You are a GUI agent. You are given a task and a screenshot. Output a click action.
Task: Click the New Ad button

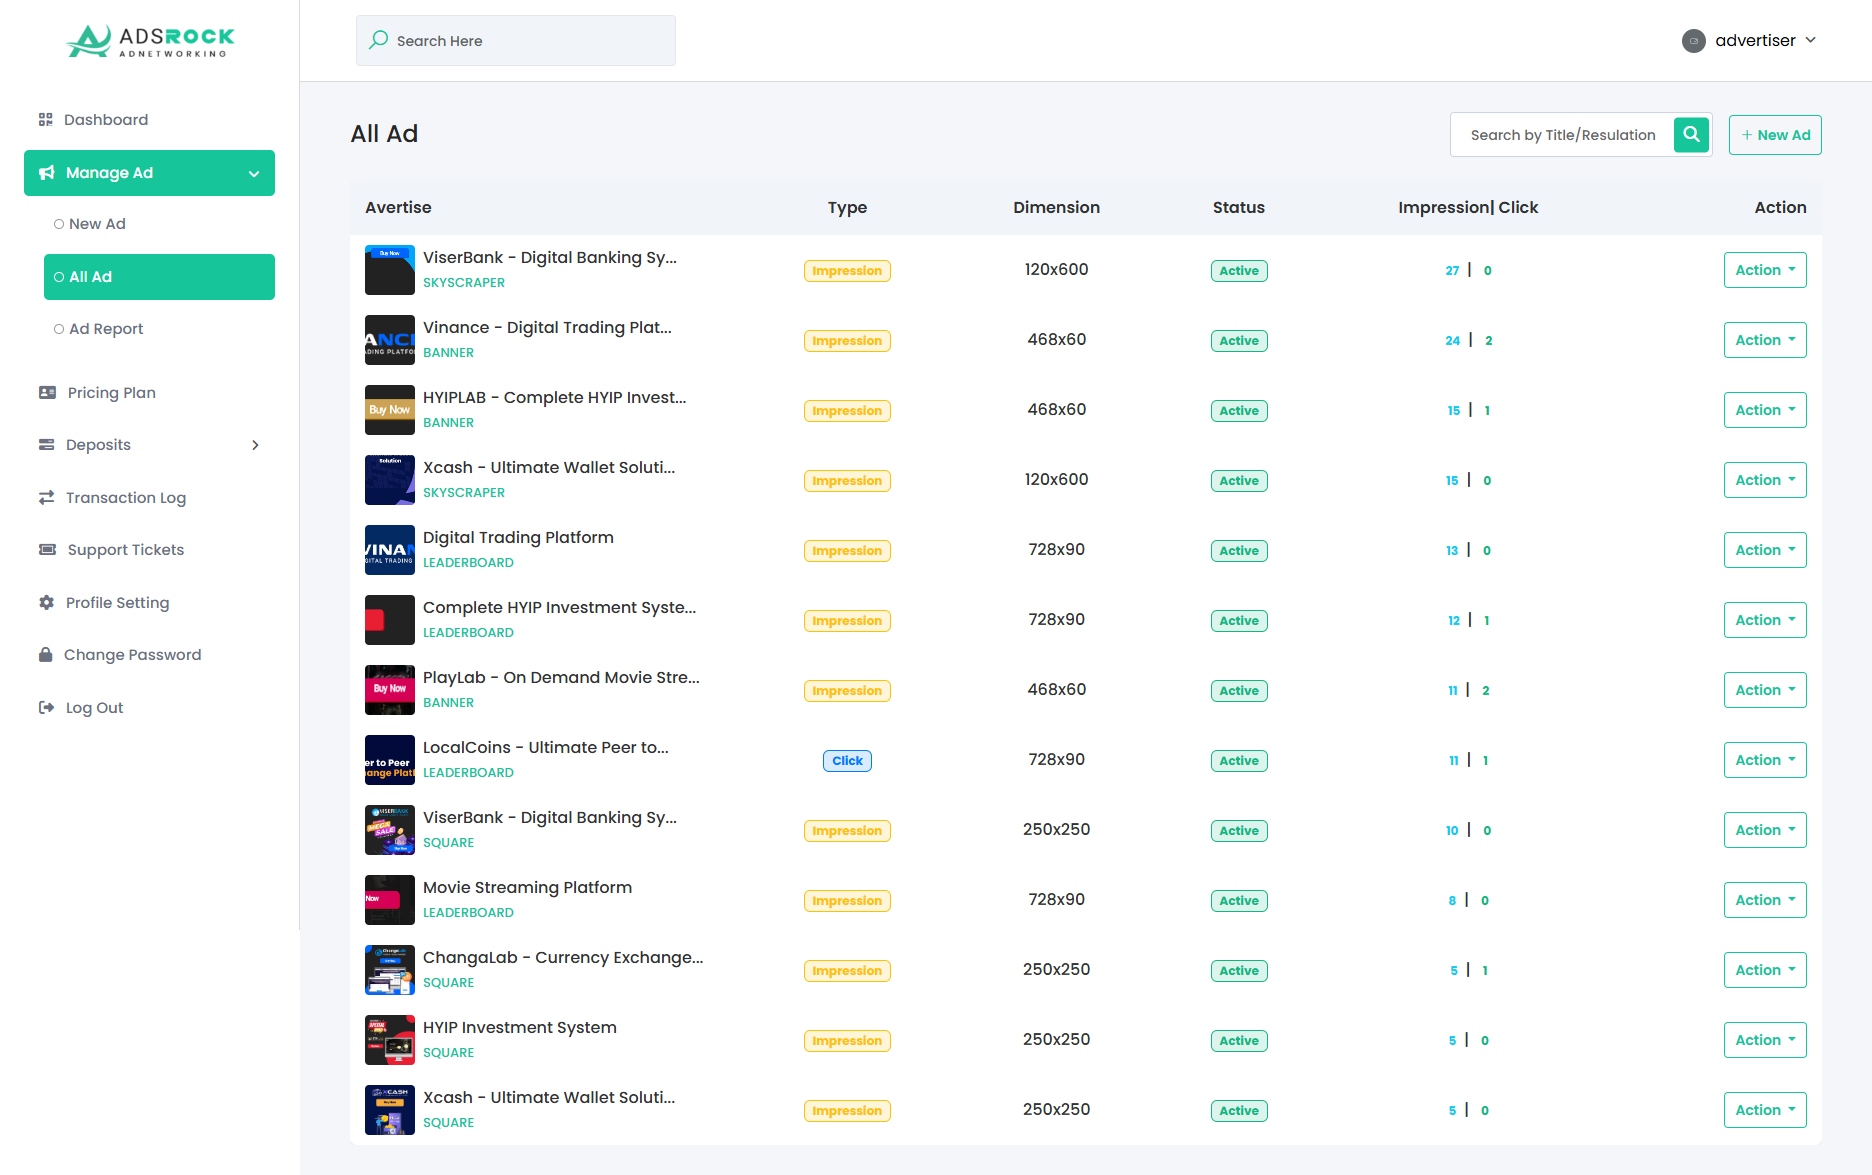tap(1775, 135)
